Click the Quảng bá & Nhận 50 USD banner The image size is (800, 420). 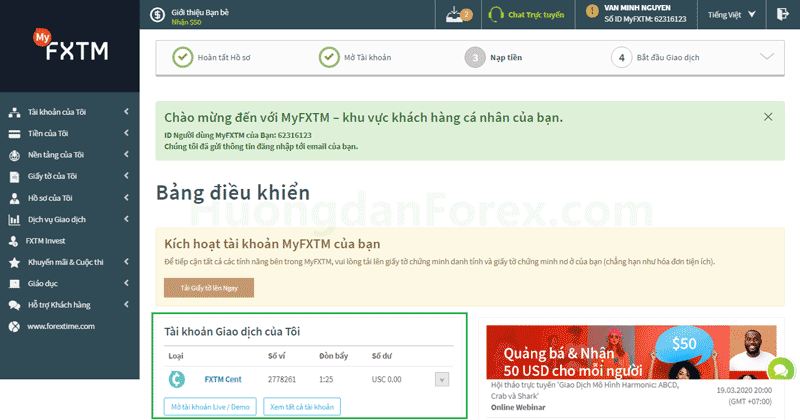click(631, 352)
